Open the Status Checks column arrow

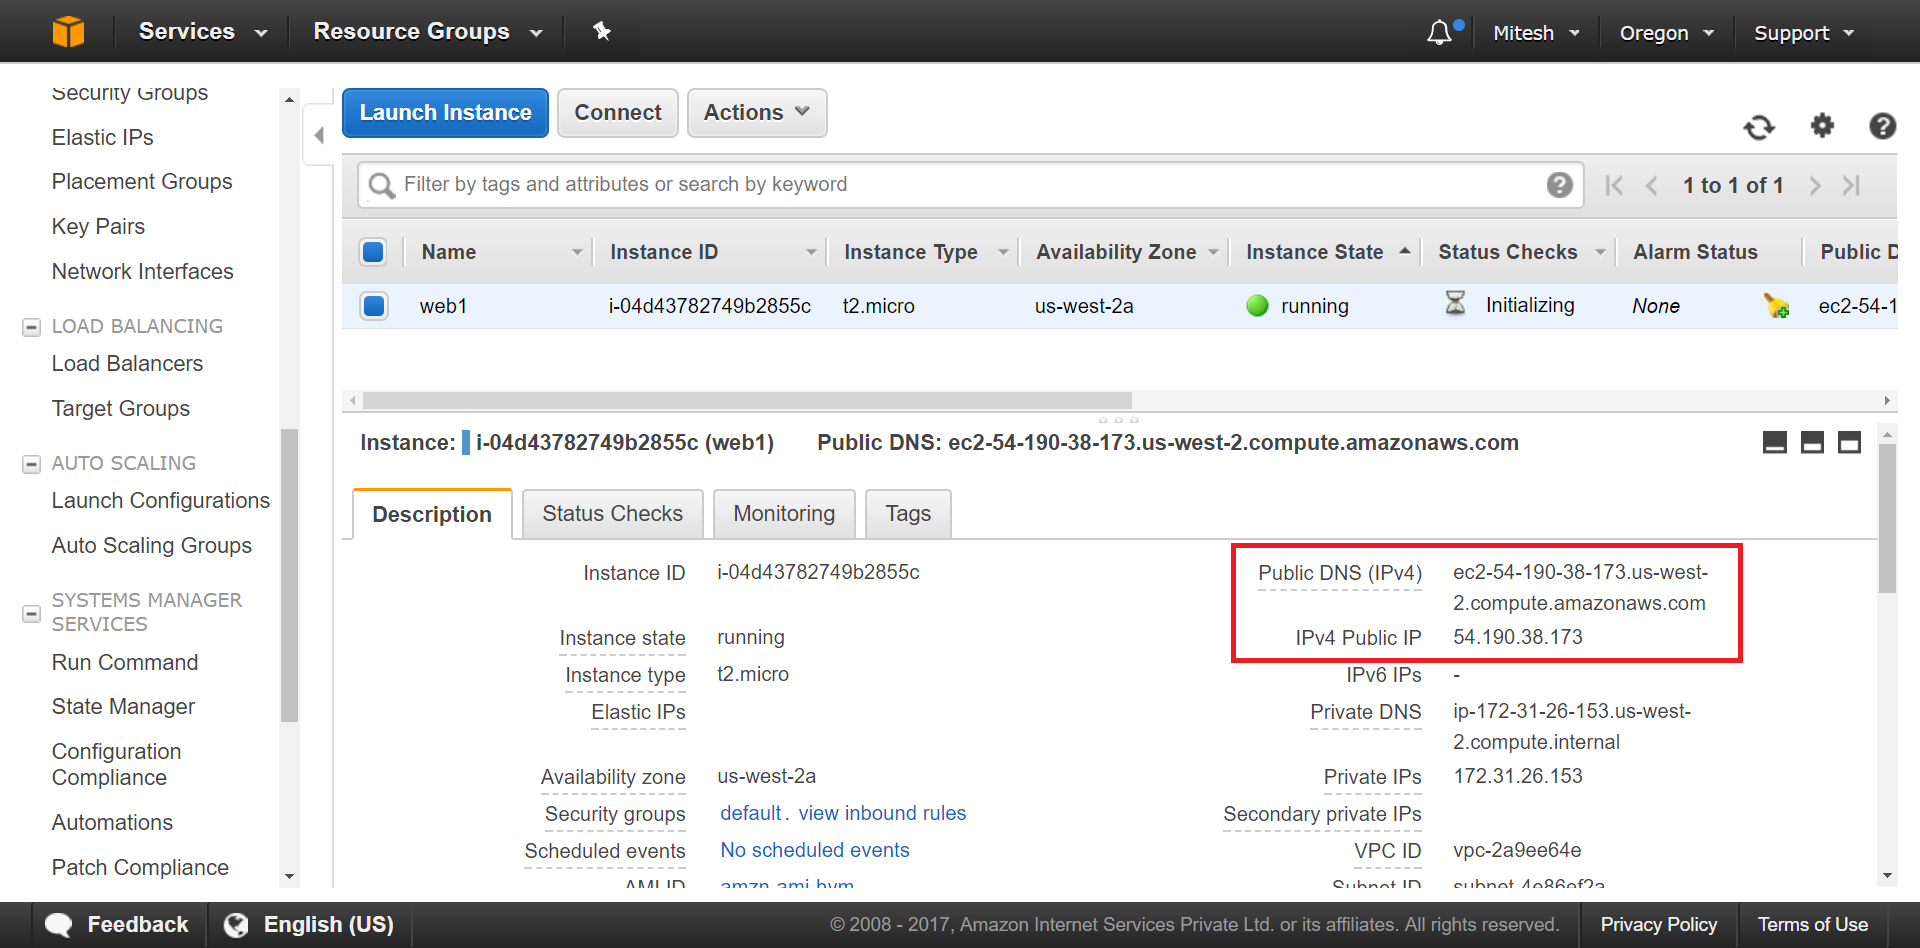point(1600,252)
